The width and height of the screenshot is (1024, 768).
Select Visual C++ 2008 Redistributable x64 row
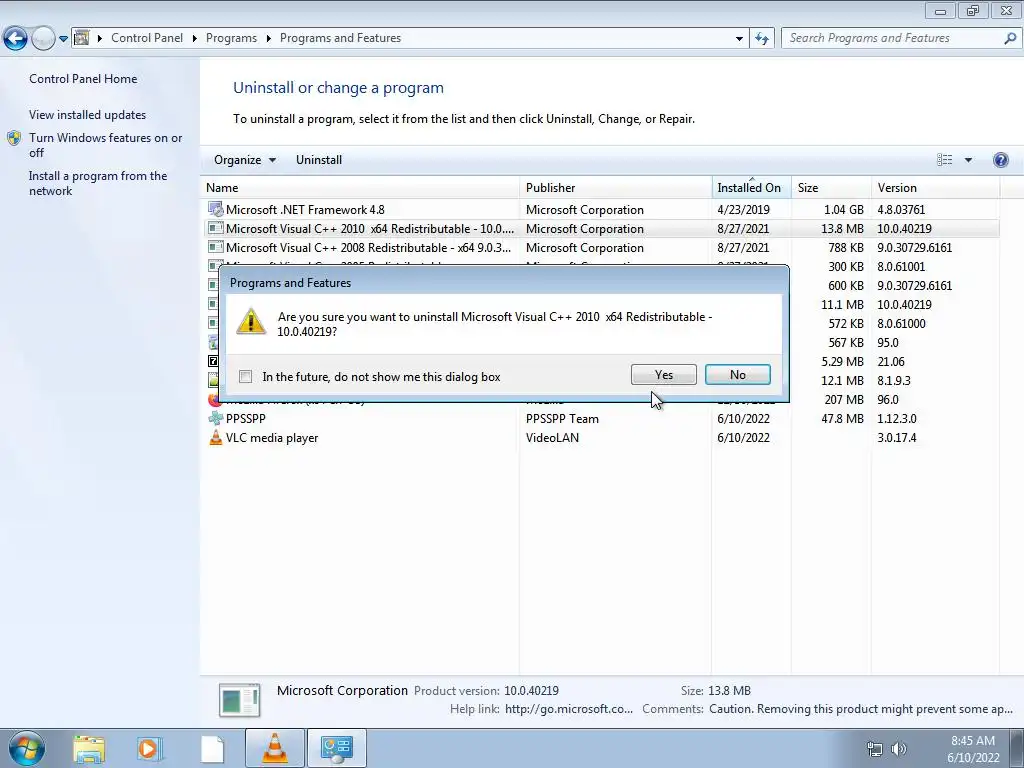[x=601, y=248]
